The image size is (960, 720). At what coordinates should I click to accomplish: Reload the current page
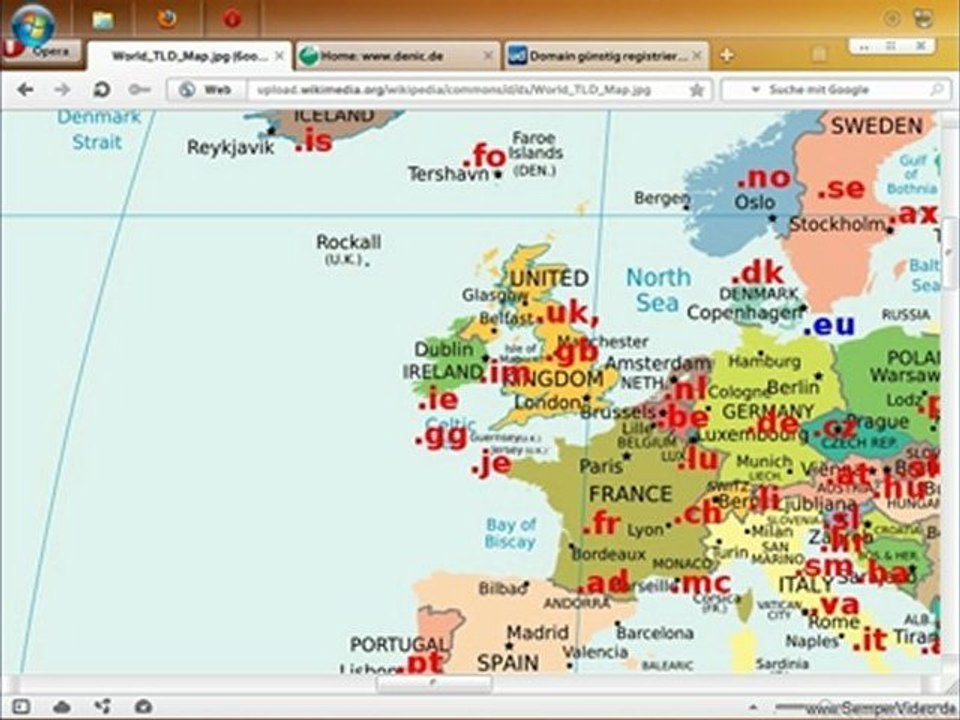[101, 90]
